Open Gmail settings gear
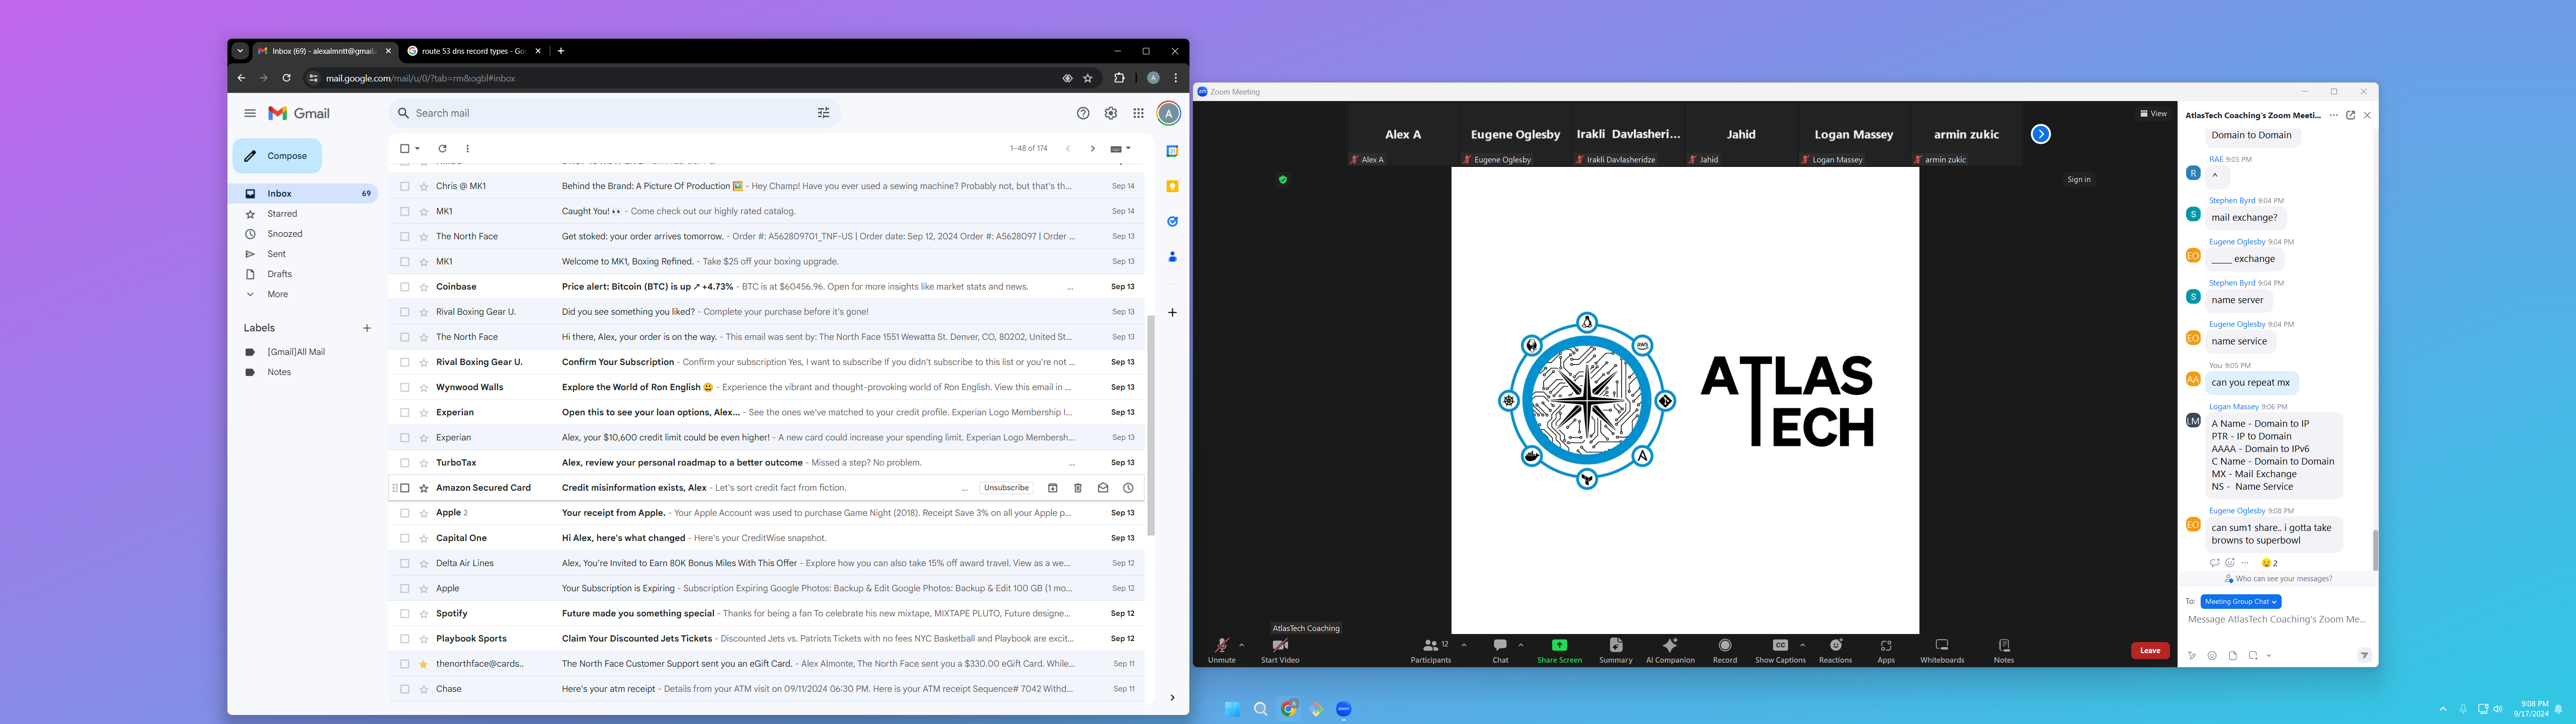This screenshot has width=2576, height=724. [x=1110, y=113]
